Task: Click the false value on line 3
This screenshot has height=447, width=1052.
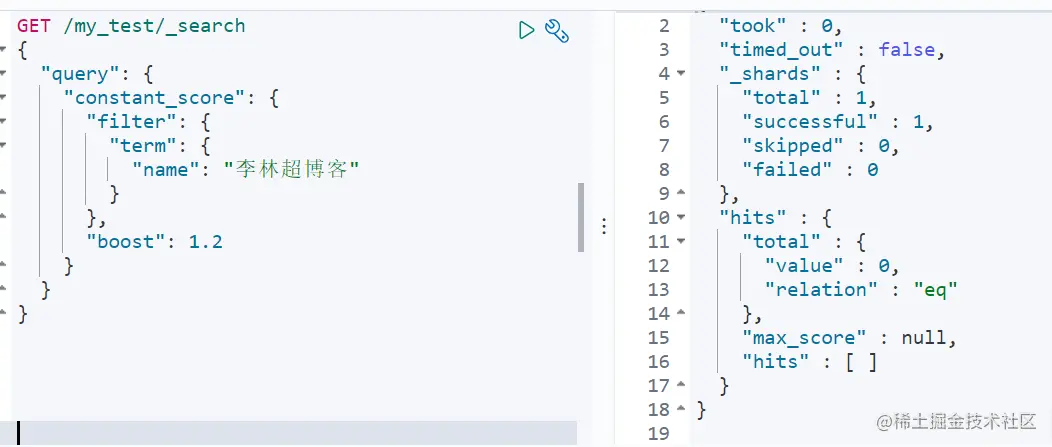Action: click(x=906, y=50)
